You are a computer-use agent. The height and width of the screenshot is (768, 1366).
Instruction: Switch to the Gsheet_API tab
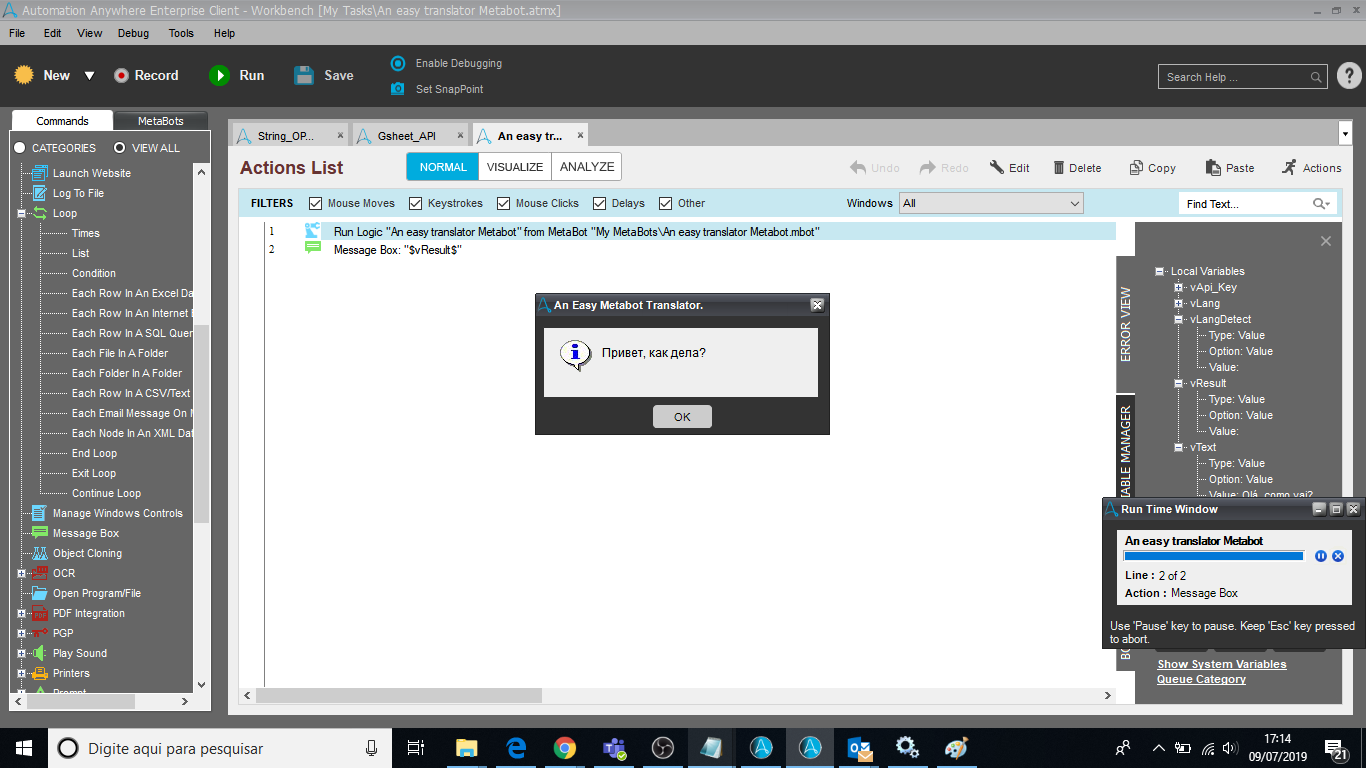coord(409,135)
